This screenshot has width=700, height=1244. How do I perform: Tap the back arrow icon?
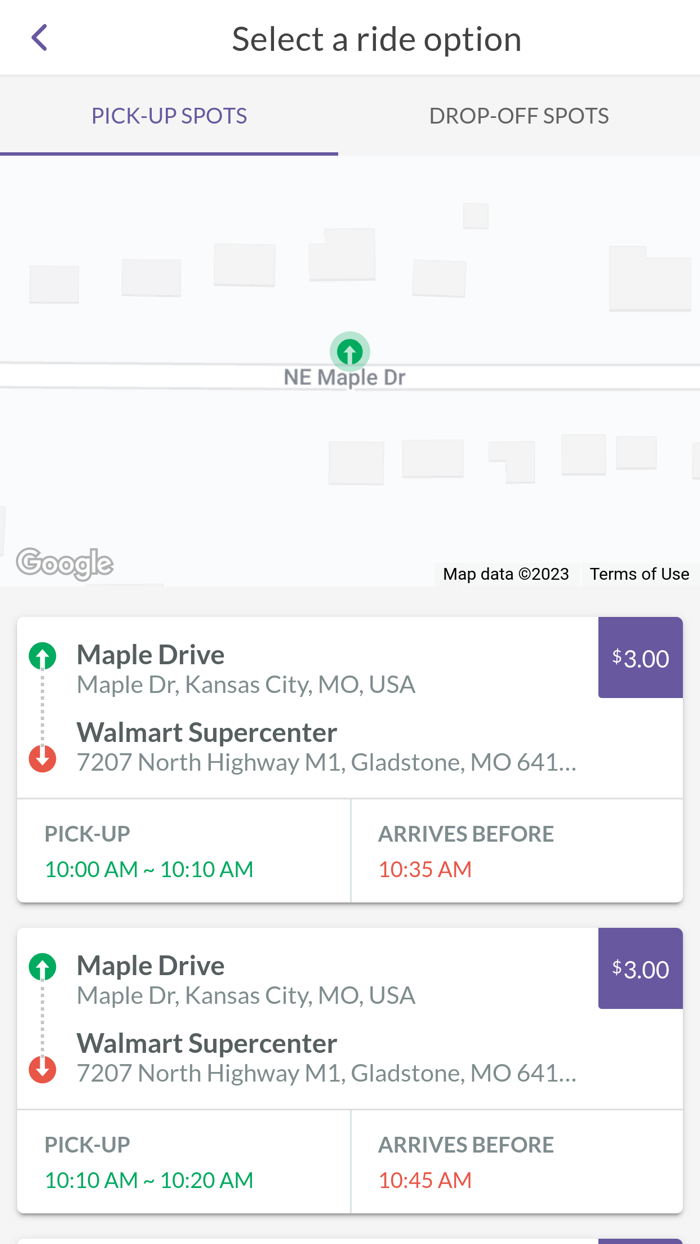tap(40, 38)
